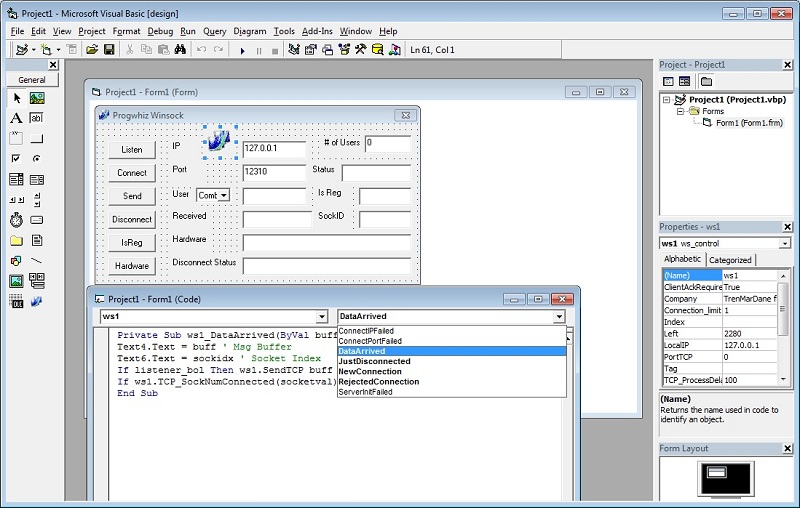This screenshot has height=508, width=800.
Task: Select the DirListBox folder tool in toolbox
Action: (x=16, y=241)
